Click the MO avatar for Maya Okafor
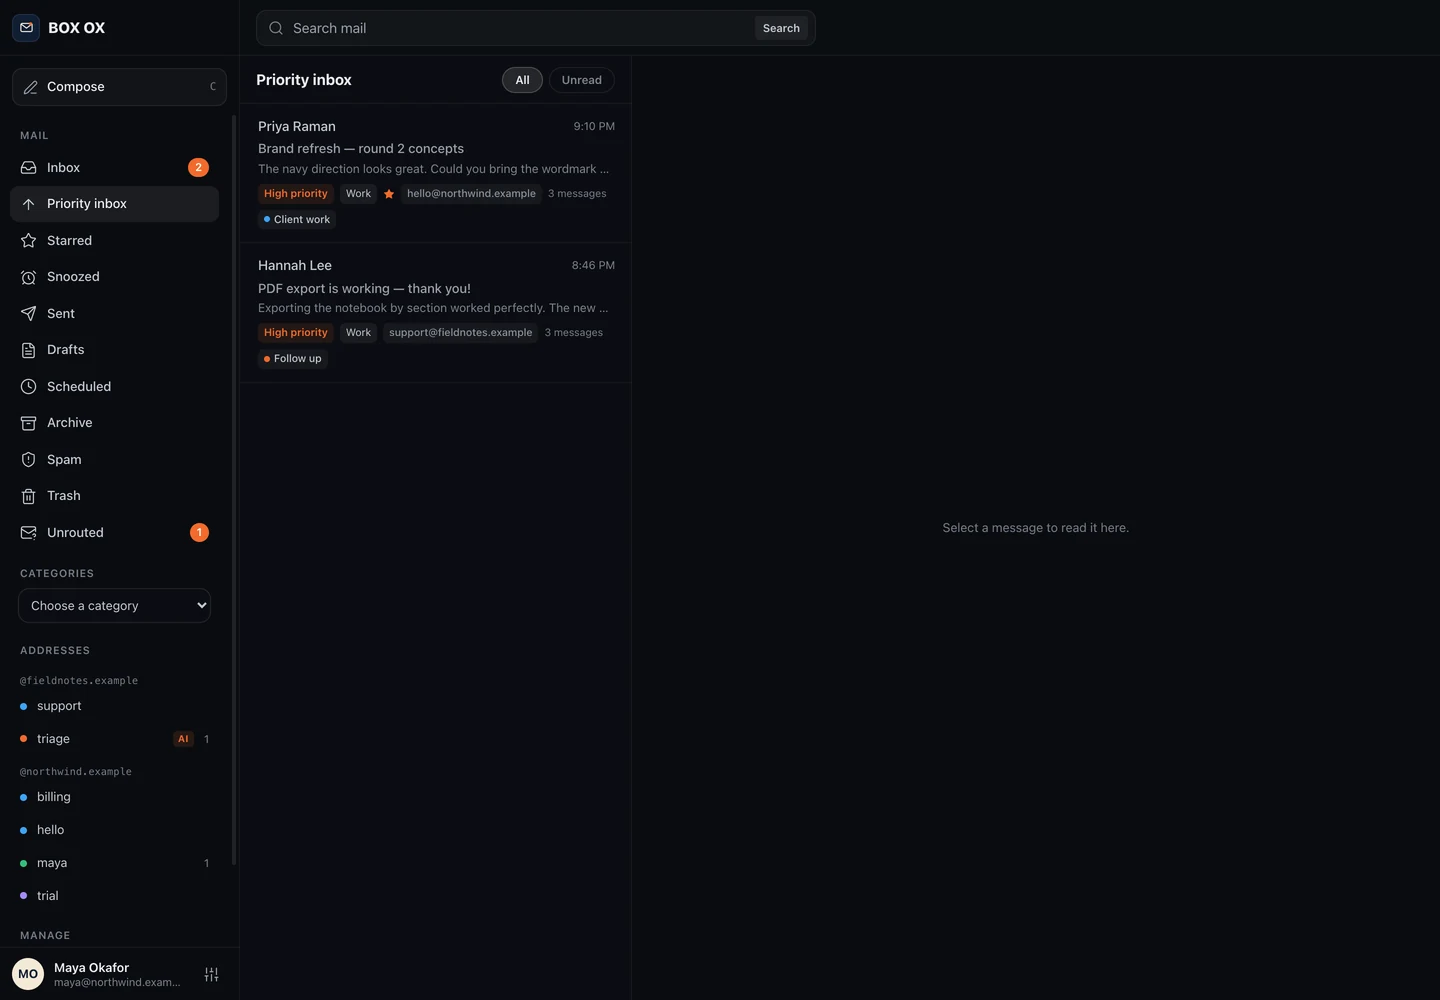 [x=28, y=974]
